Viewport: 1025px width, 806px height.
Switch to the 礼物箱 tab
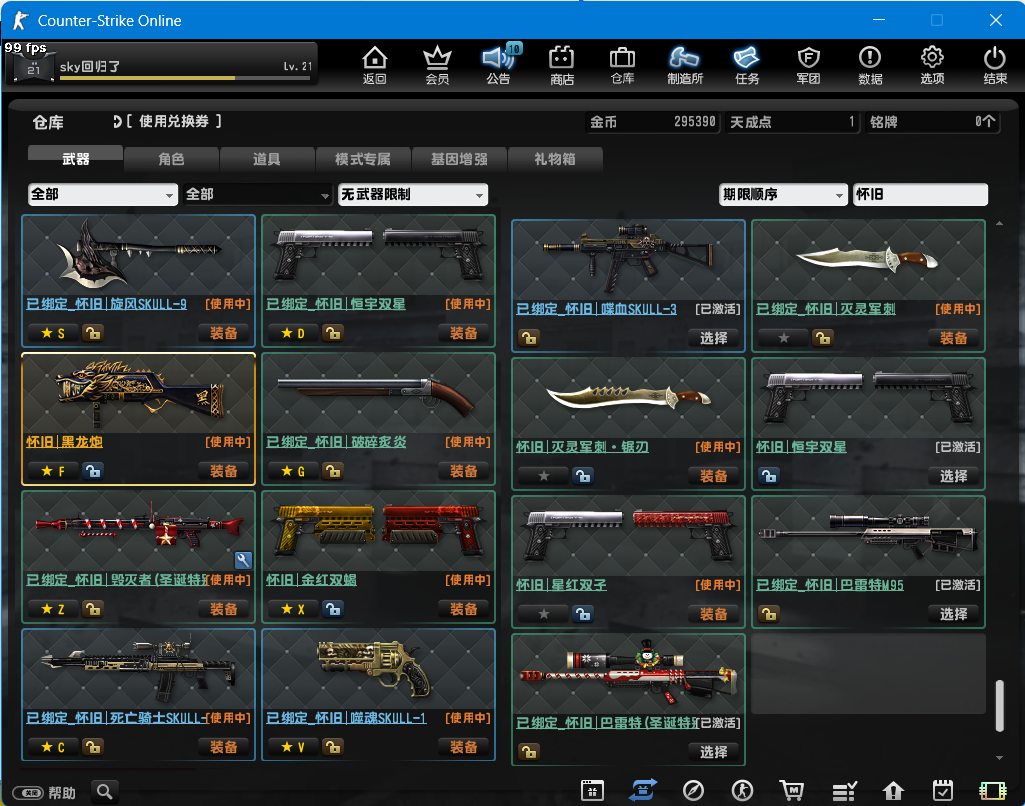pos(554,159)
